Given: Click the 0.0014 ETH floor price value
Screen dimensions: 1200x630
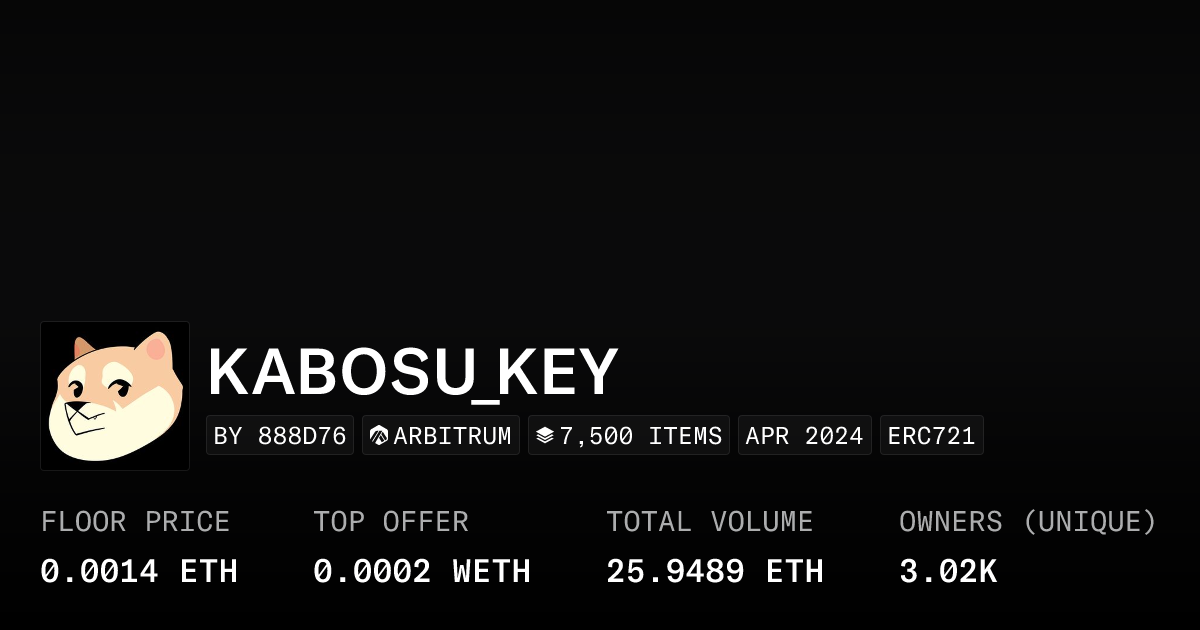Looking at the screenshot, I should coord(139,572).
